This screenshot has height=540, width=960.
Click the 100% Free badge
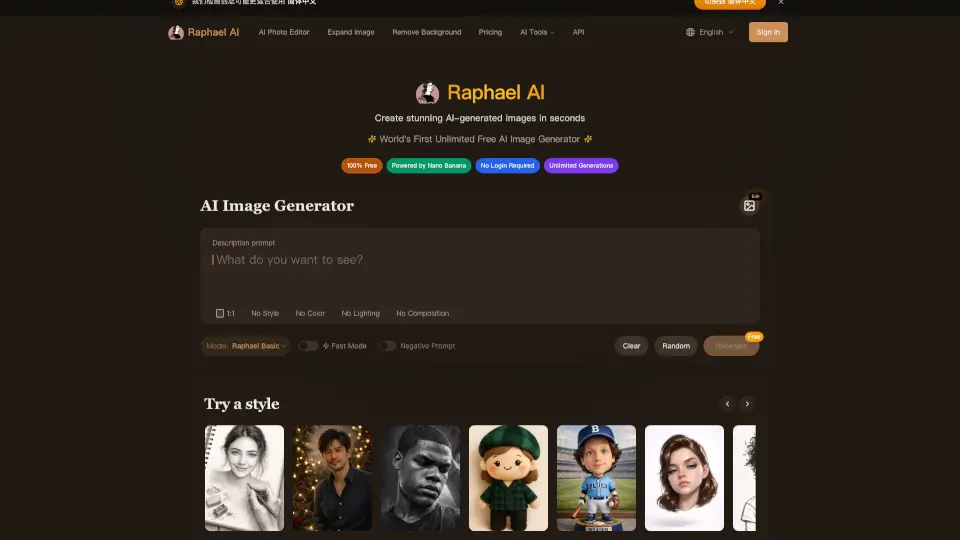tap(362, 166)
